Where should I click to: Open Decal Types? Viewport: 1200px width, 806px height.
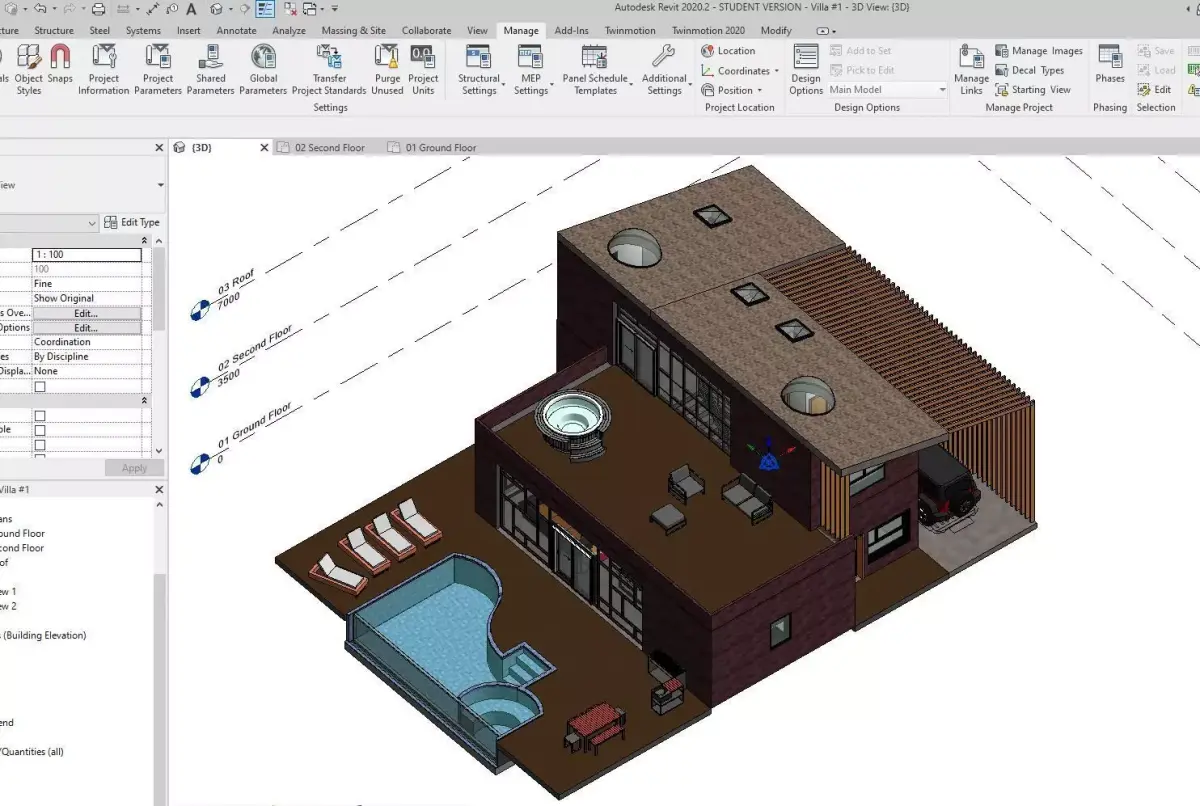(1030, 70)
